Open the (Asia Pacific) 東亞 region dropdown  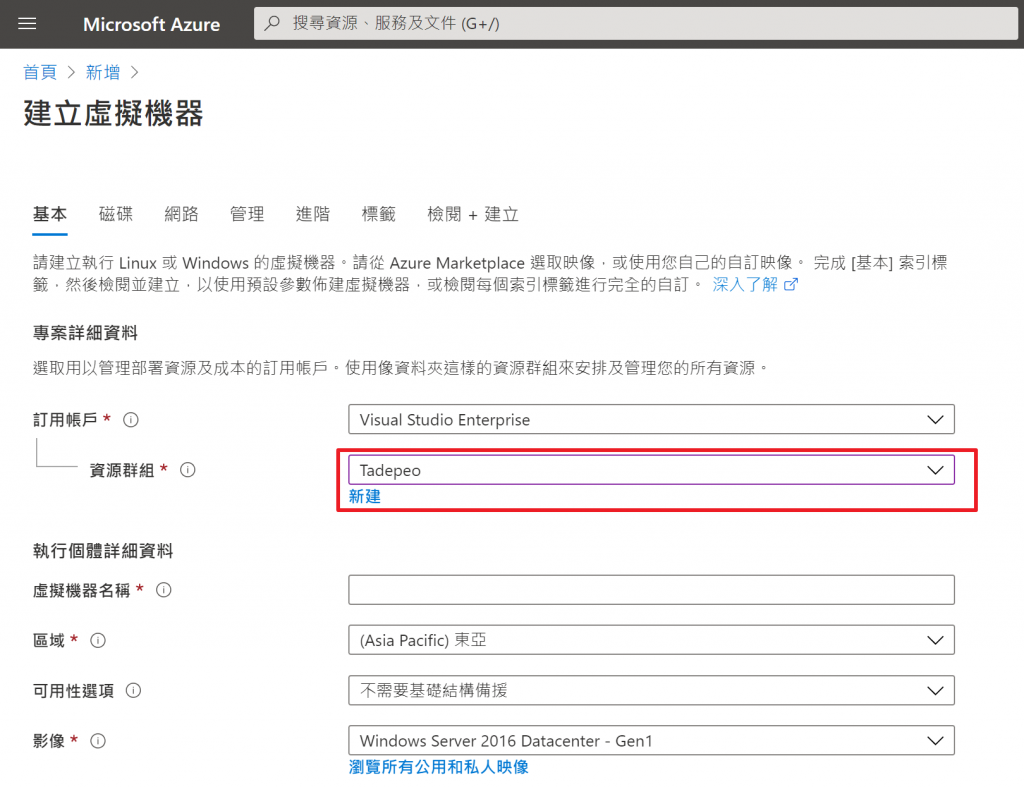tap(651, 640)
